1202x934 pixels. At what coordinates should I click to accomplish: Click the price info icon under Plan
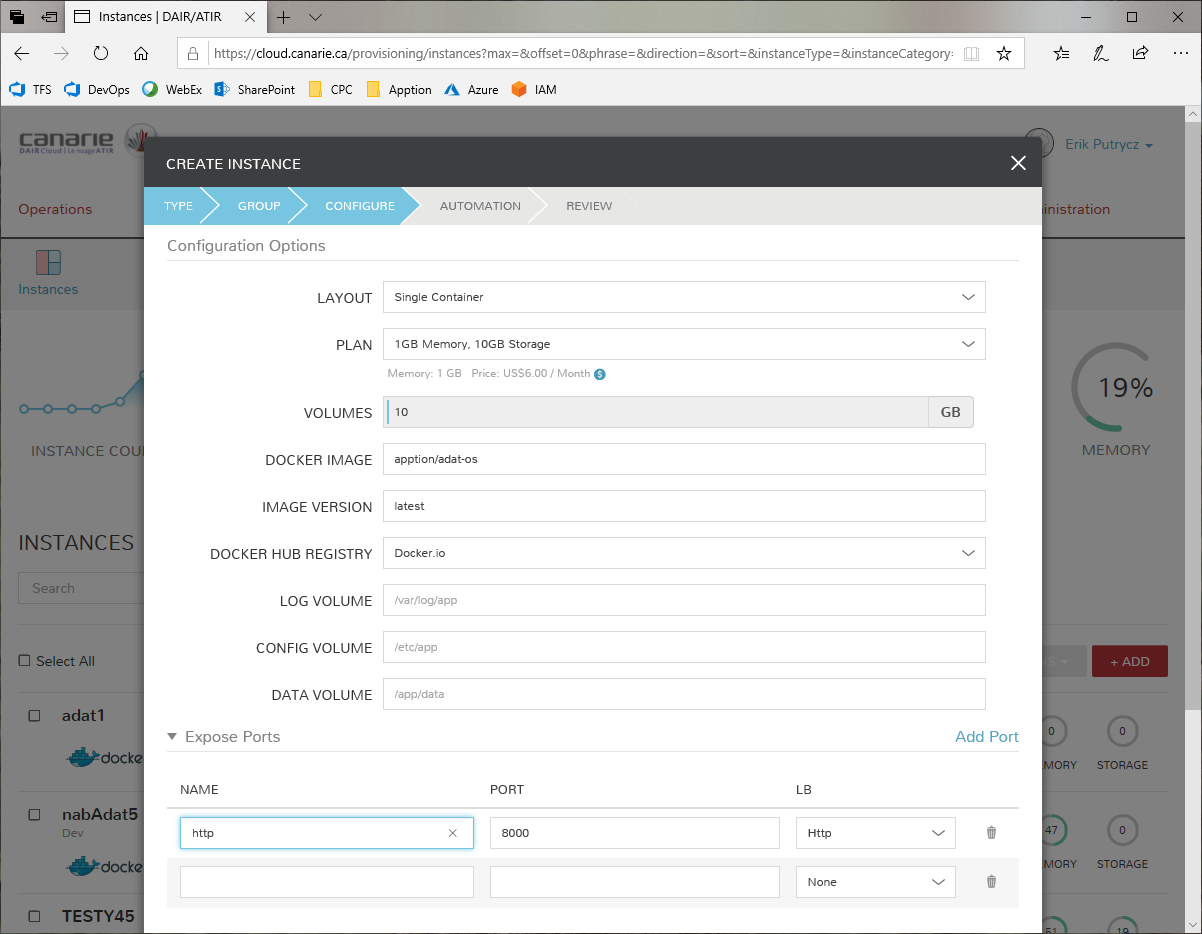pos(600,374)
